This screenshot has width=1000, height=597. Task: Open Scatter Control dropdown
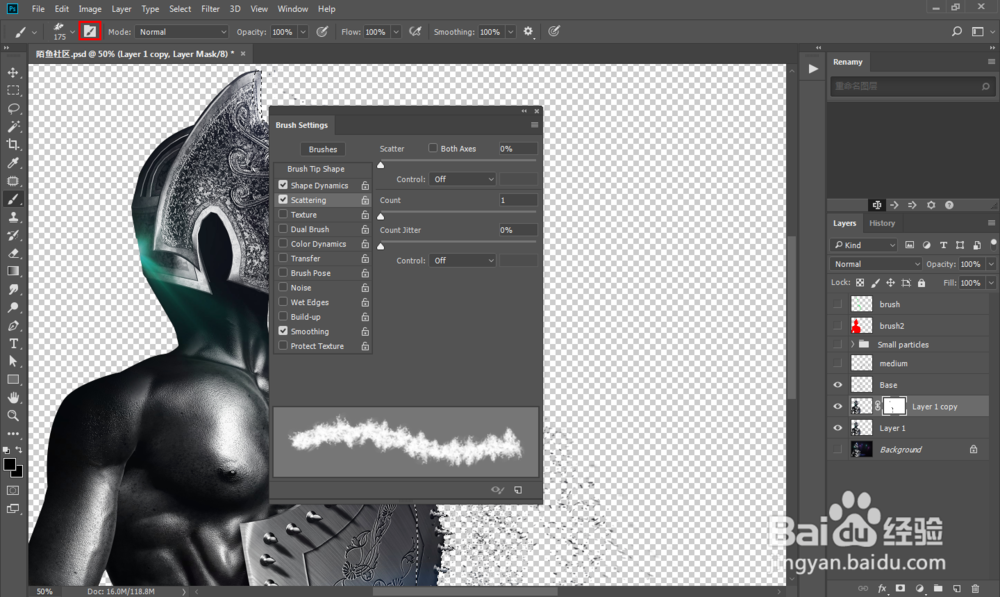click(x=462, y=179)
